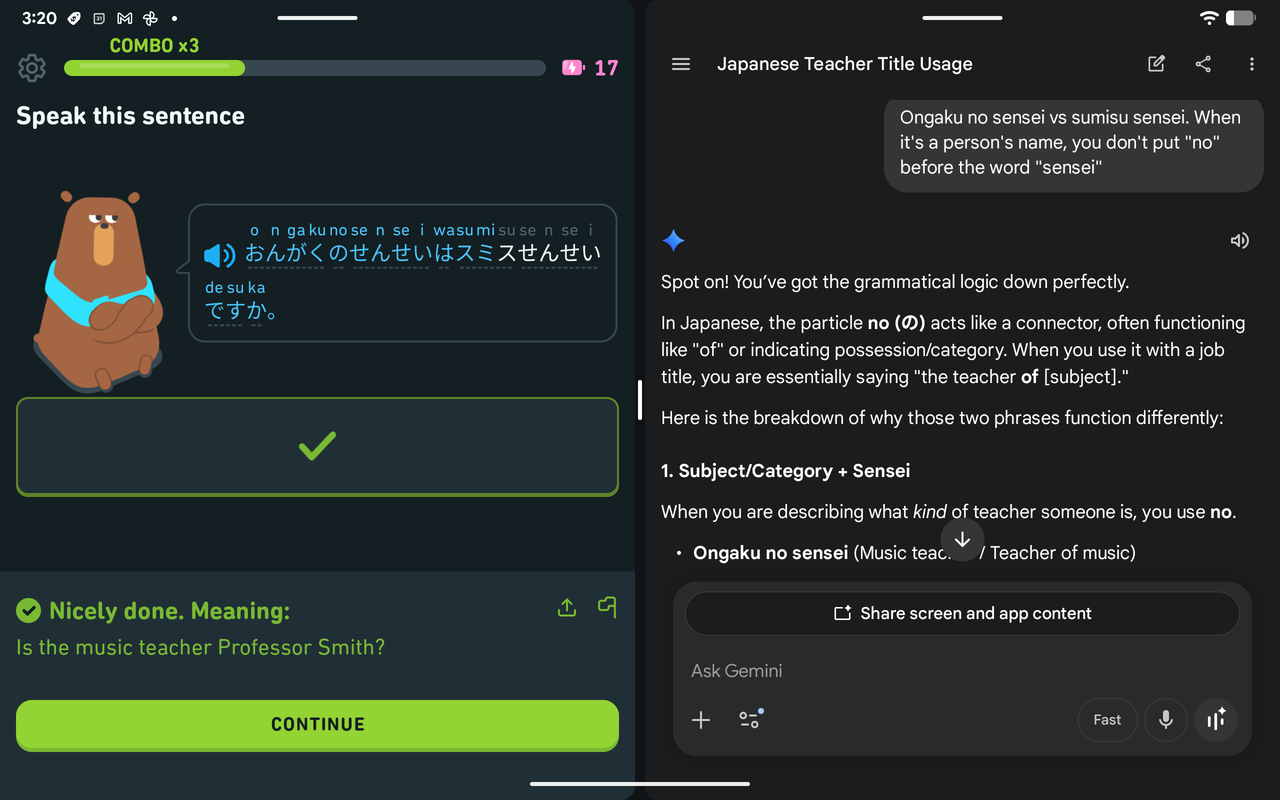Tap the 3:20 clock in the status bar
This screenshot has width=1280, height=800.
(x=39, y=18)
